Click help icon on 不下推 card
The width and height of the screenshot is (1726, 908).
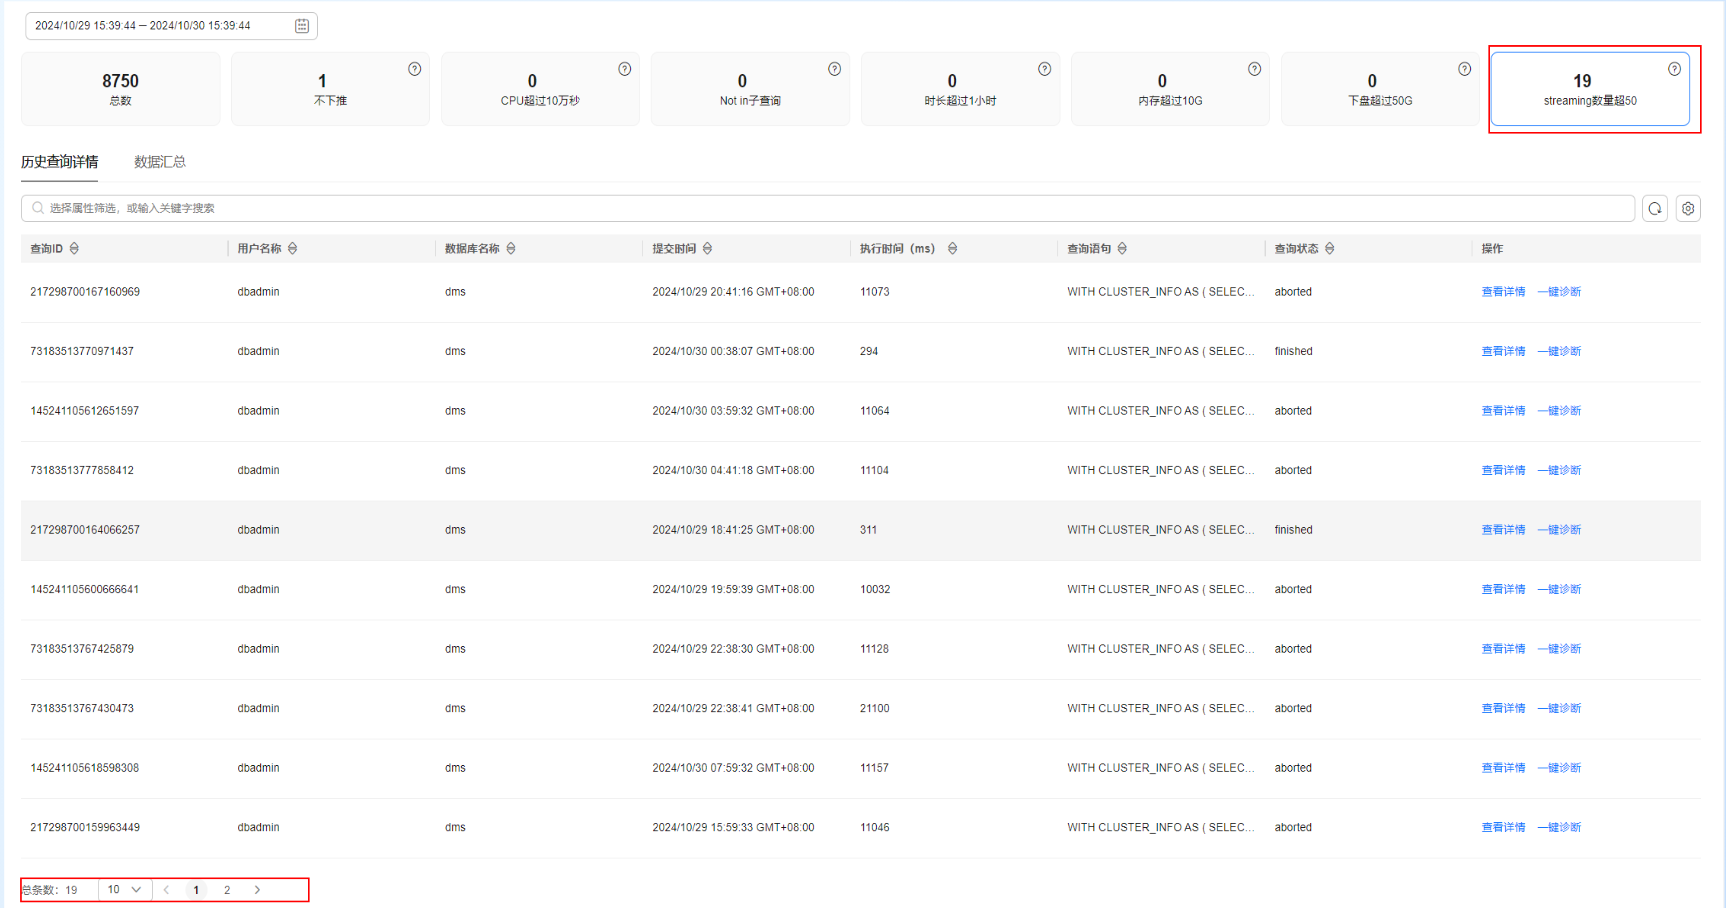pos(414,69)
